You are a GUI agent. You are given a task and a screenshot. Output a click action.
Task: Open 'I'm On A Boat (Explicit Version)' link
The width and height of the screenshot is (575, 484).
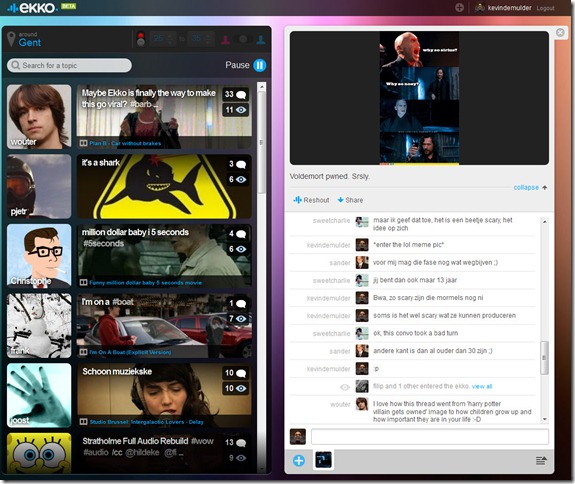(x=130, y=352)
